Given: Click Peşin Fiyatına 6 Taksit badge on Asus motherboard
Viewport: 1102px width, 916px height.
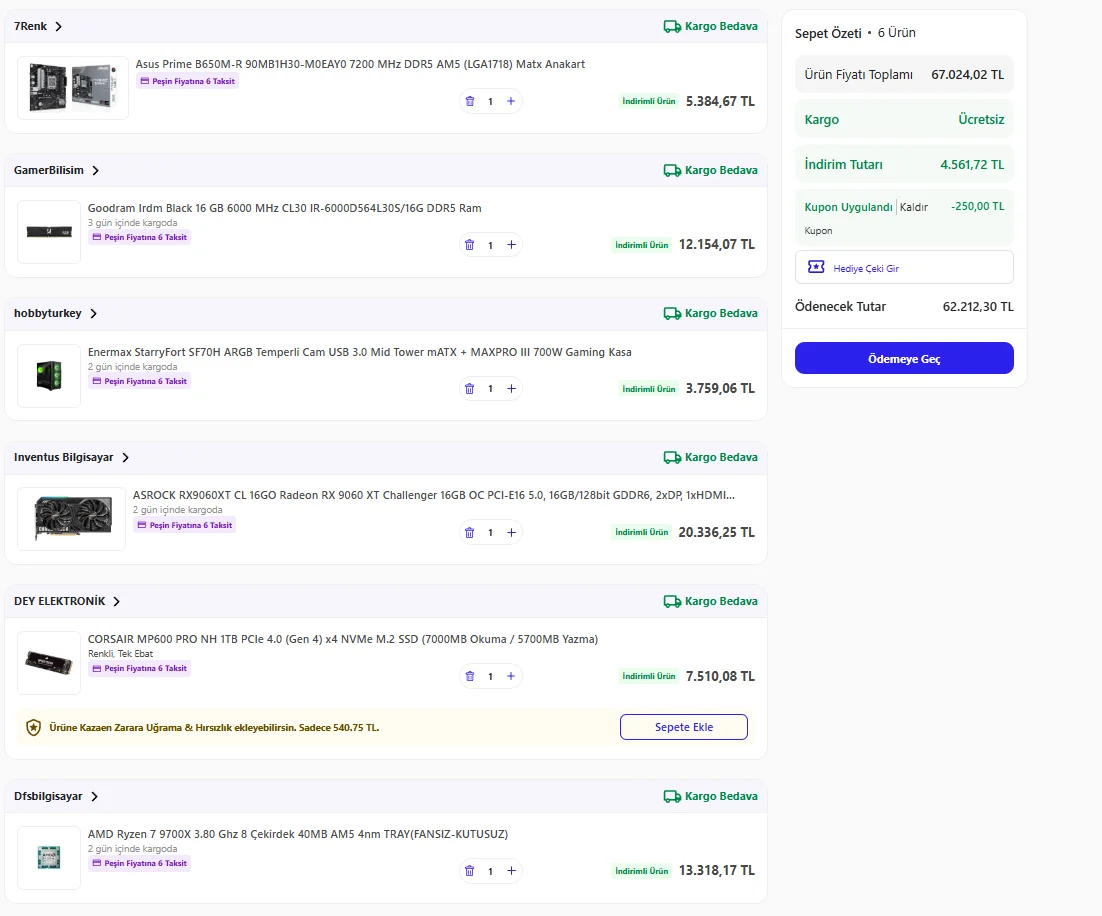Looking at the screenshot, I should (x=188, y=82).
